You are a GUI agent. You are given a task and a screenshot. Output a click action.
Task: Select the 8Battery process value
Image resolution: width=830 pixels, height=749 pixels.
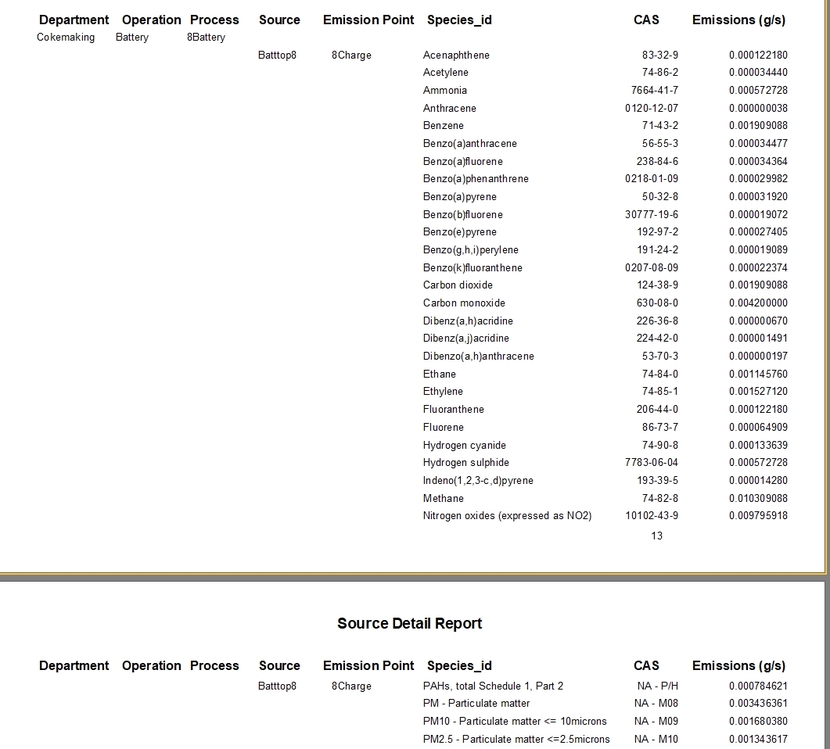pos(206,37)
